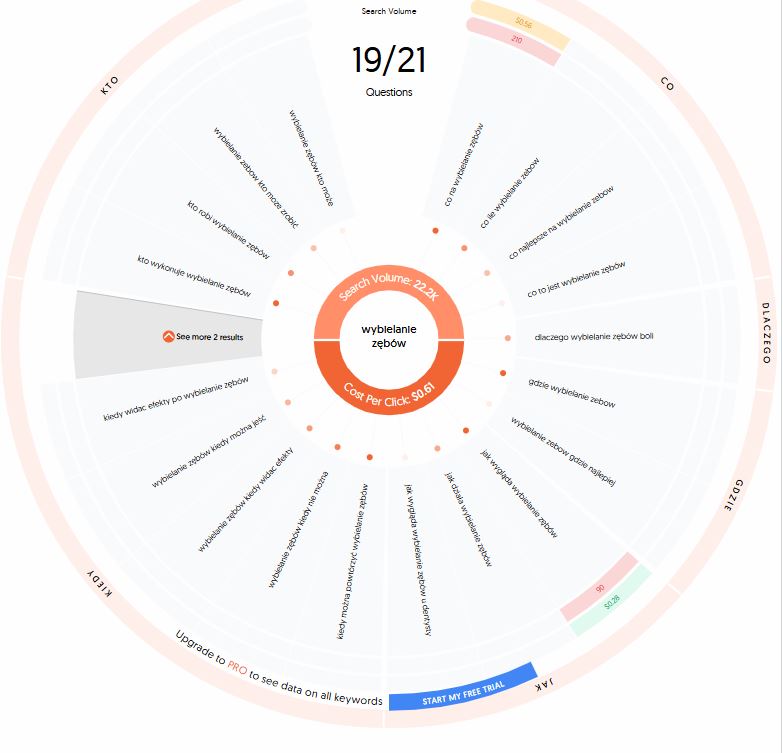
Task: Select the GDZIE category label
Action: click(735, 495)
